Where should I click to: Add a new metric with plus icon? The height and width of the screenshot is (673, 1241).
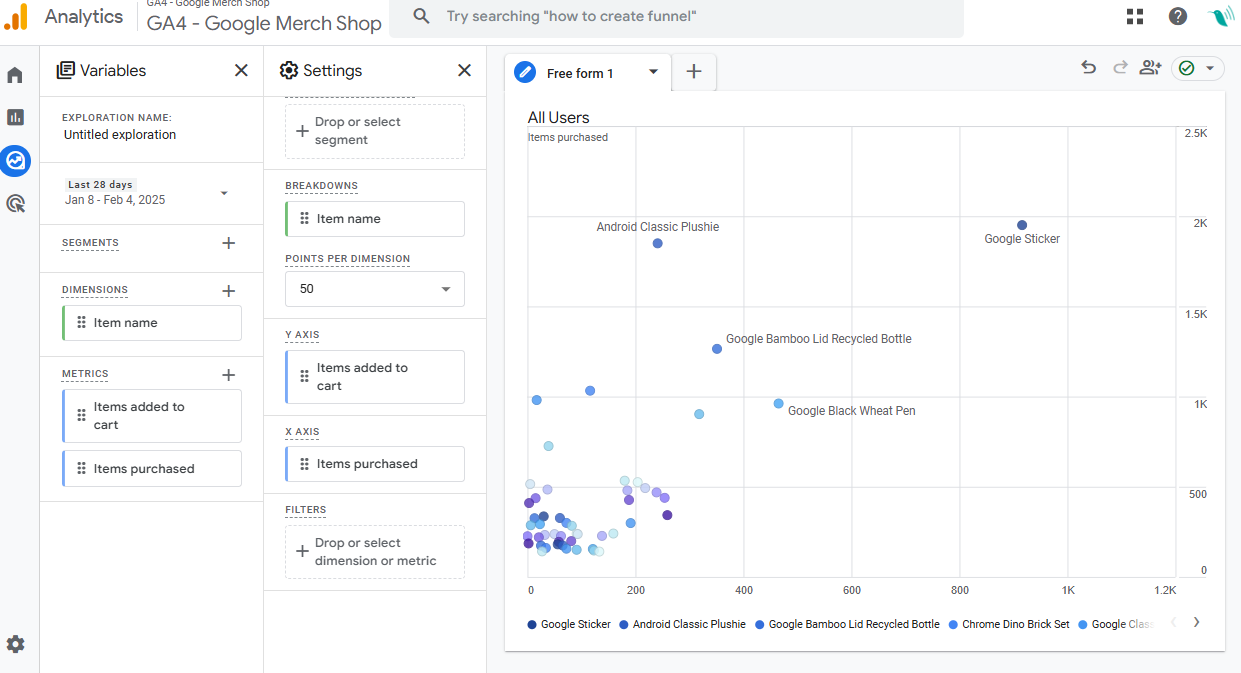tap(228, 375)
